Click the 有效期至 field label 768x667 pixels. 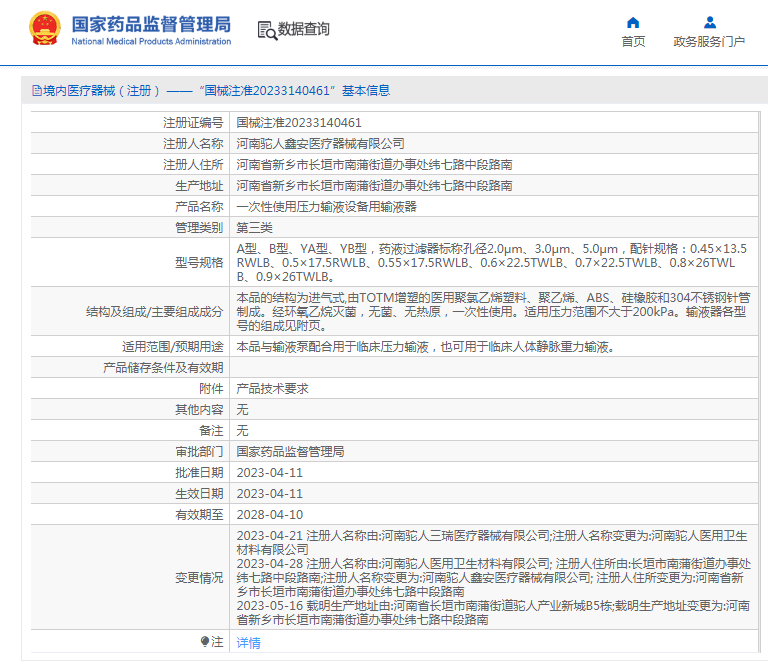199,515
